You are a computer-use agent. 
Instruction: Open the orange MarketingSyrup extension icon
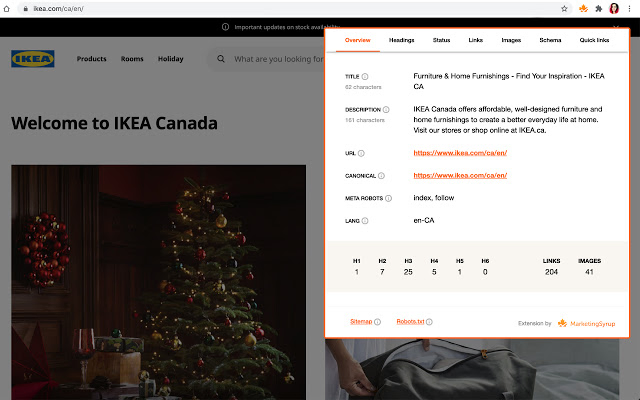coord(583,8)
